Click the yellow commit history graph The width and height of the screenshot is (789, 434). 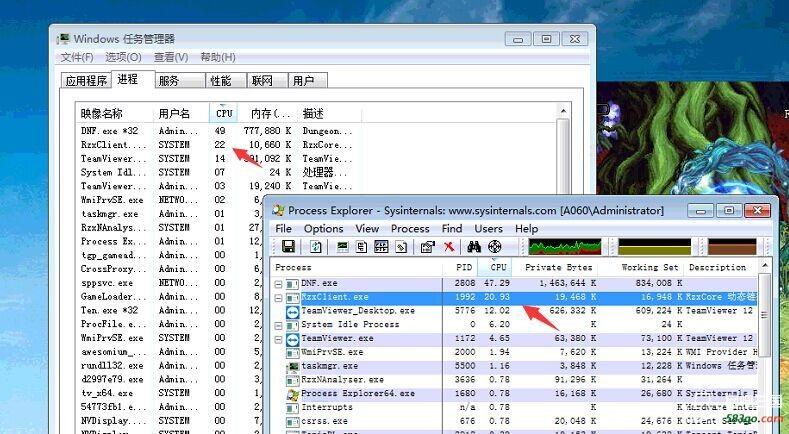[654, 247]
